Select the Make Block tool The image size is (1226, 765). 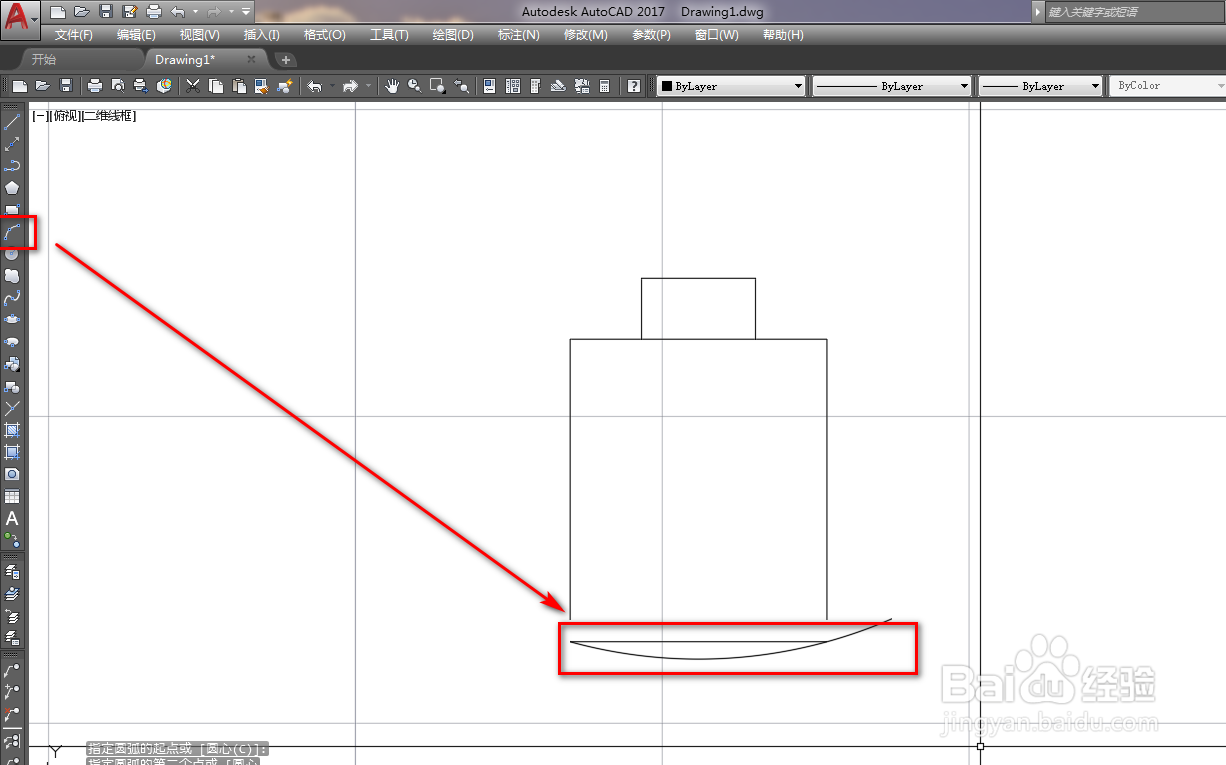(12, 386)
